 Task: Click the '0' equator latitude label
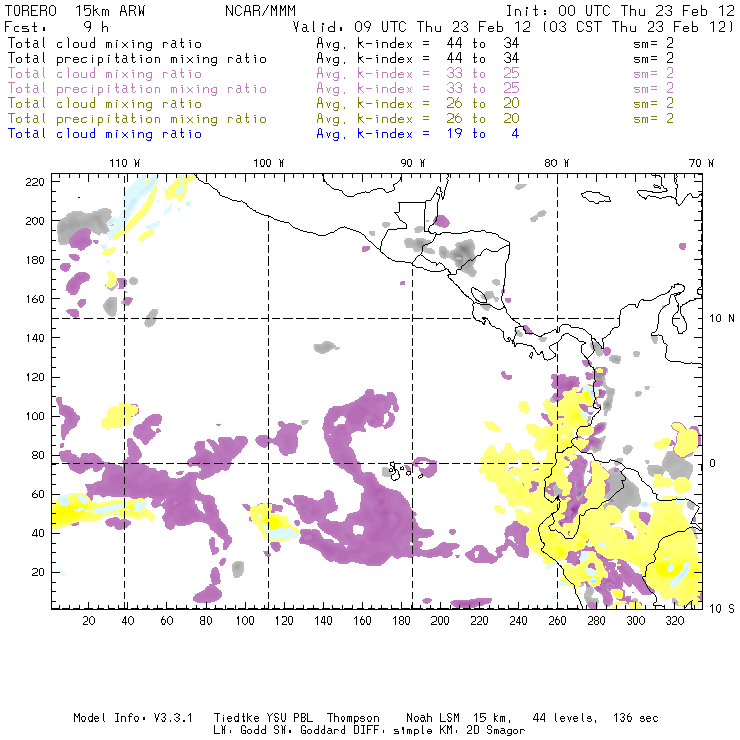(713, 463)
